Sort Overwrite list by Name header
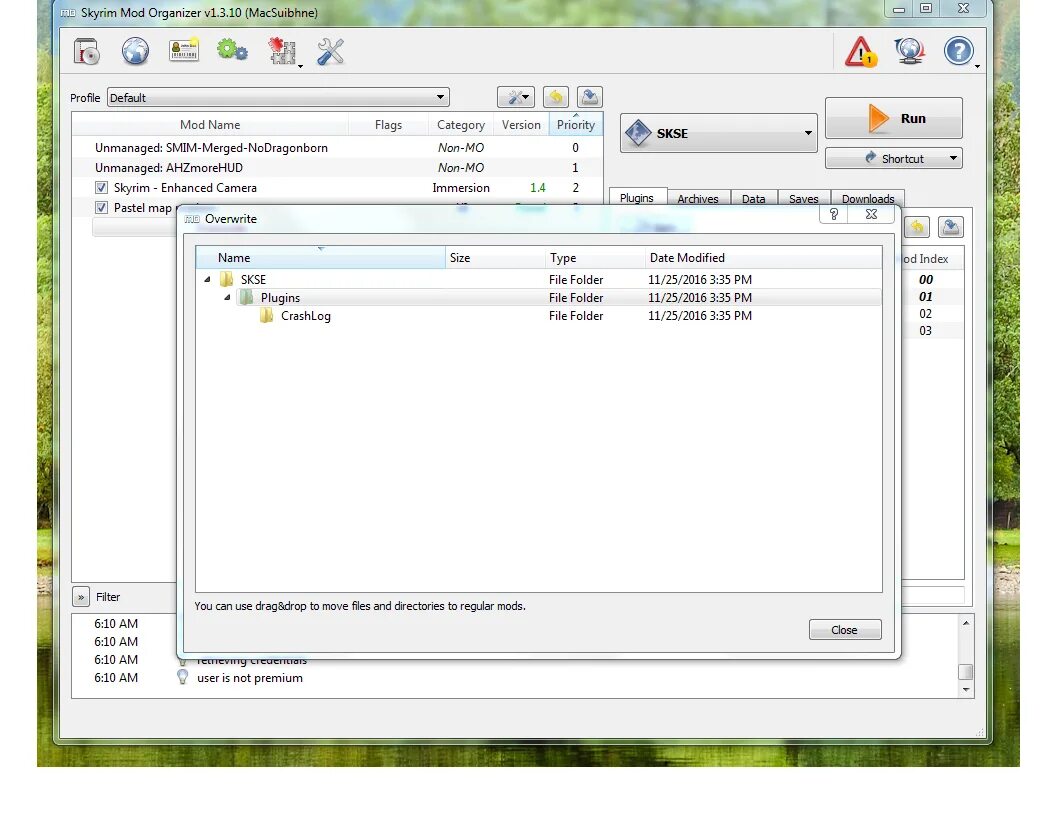The width and height of the screenshot is (1056, 816). pyautogui.click(x=321, y=258)
